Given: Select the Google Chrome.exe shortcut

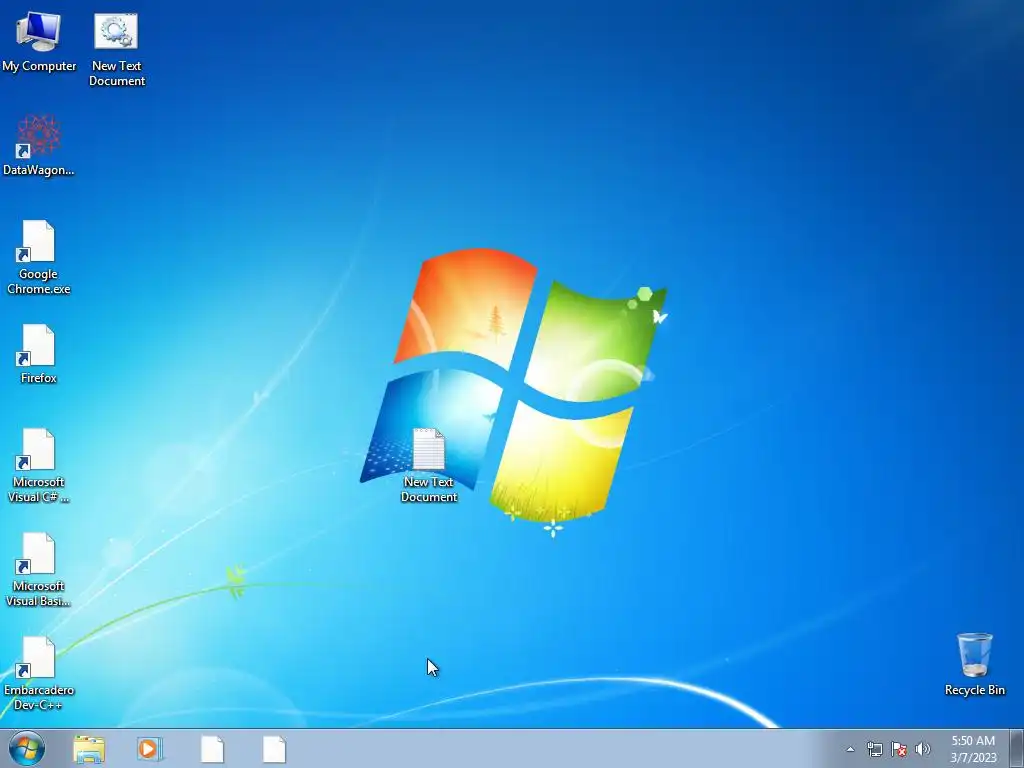Looking at the screenshot, I should coord(39,257).
